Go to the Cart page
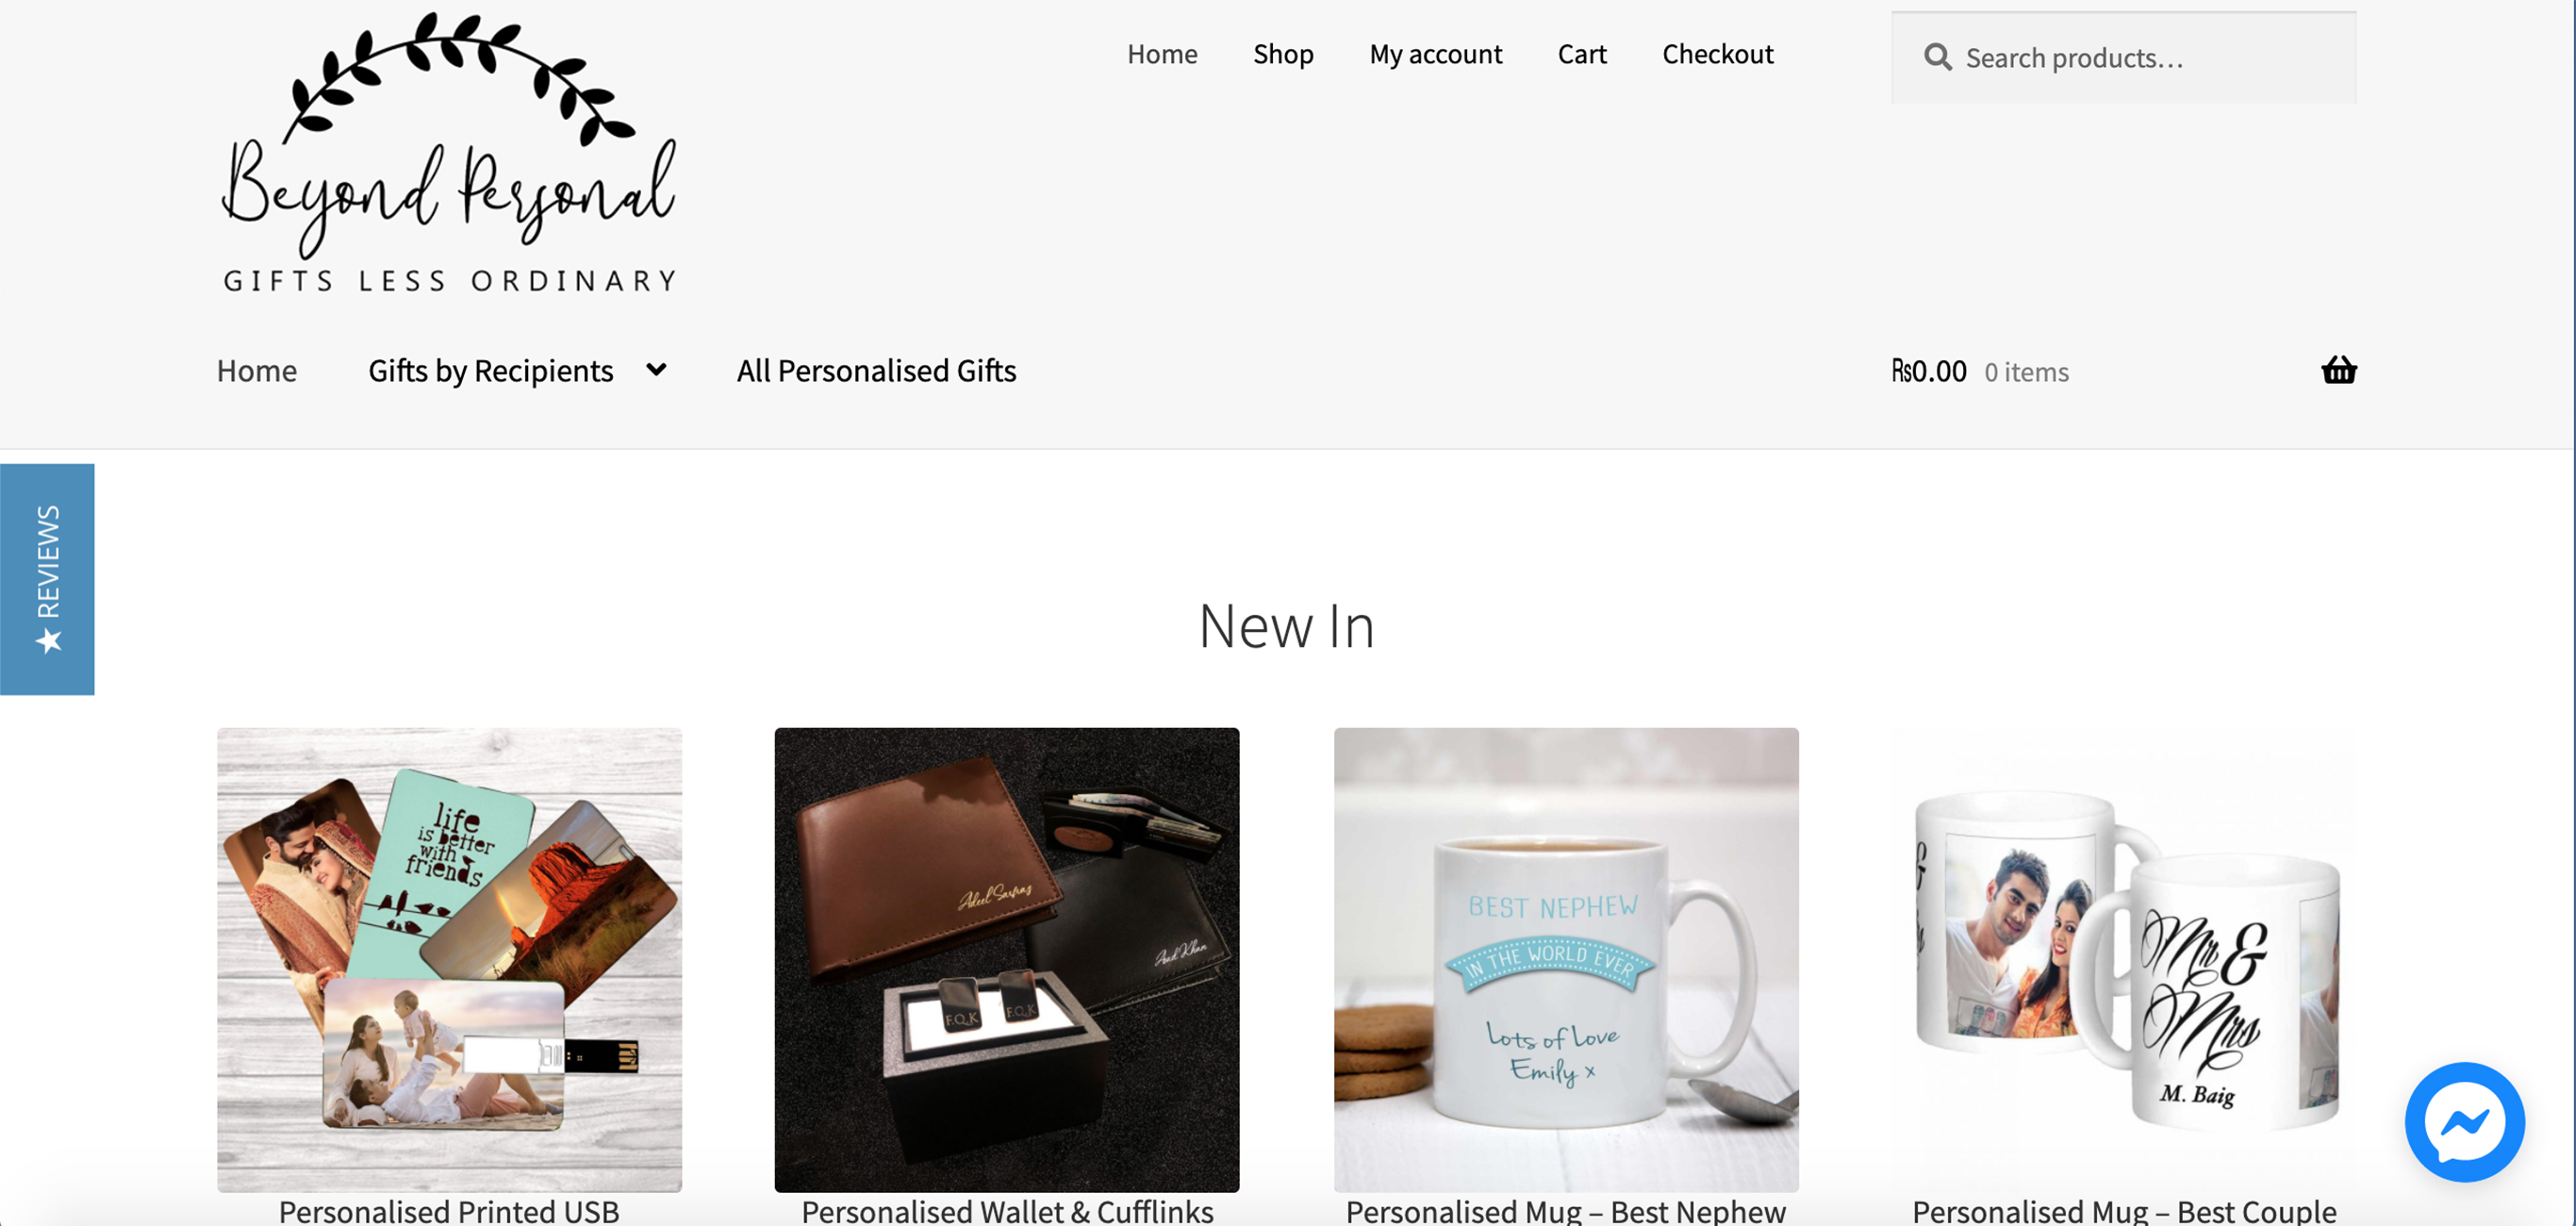 coord(1581,54)
